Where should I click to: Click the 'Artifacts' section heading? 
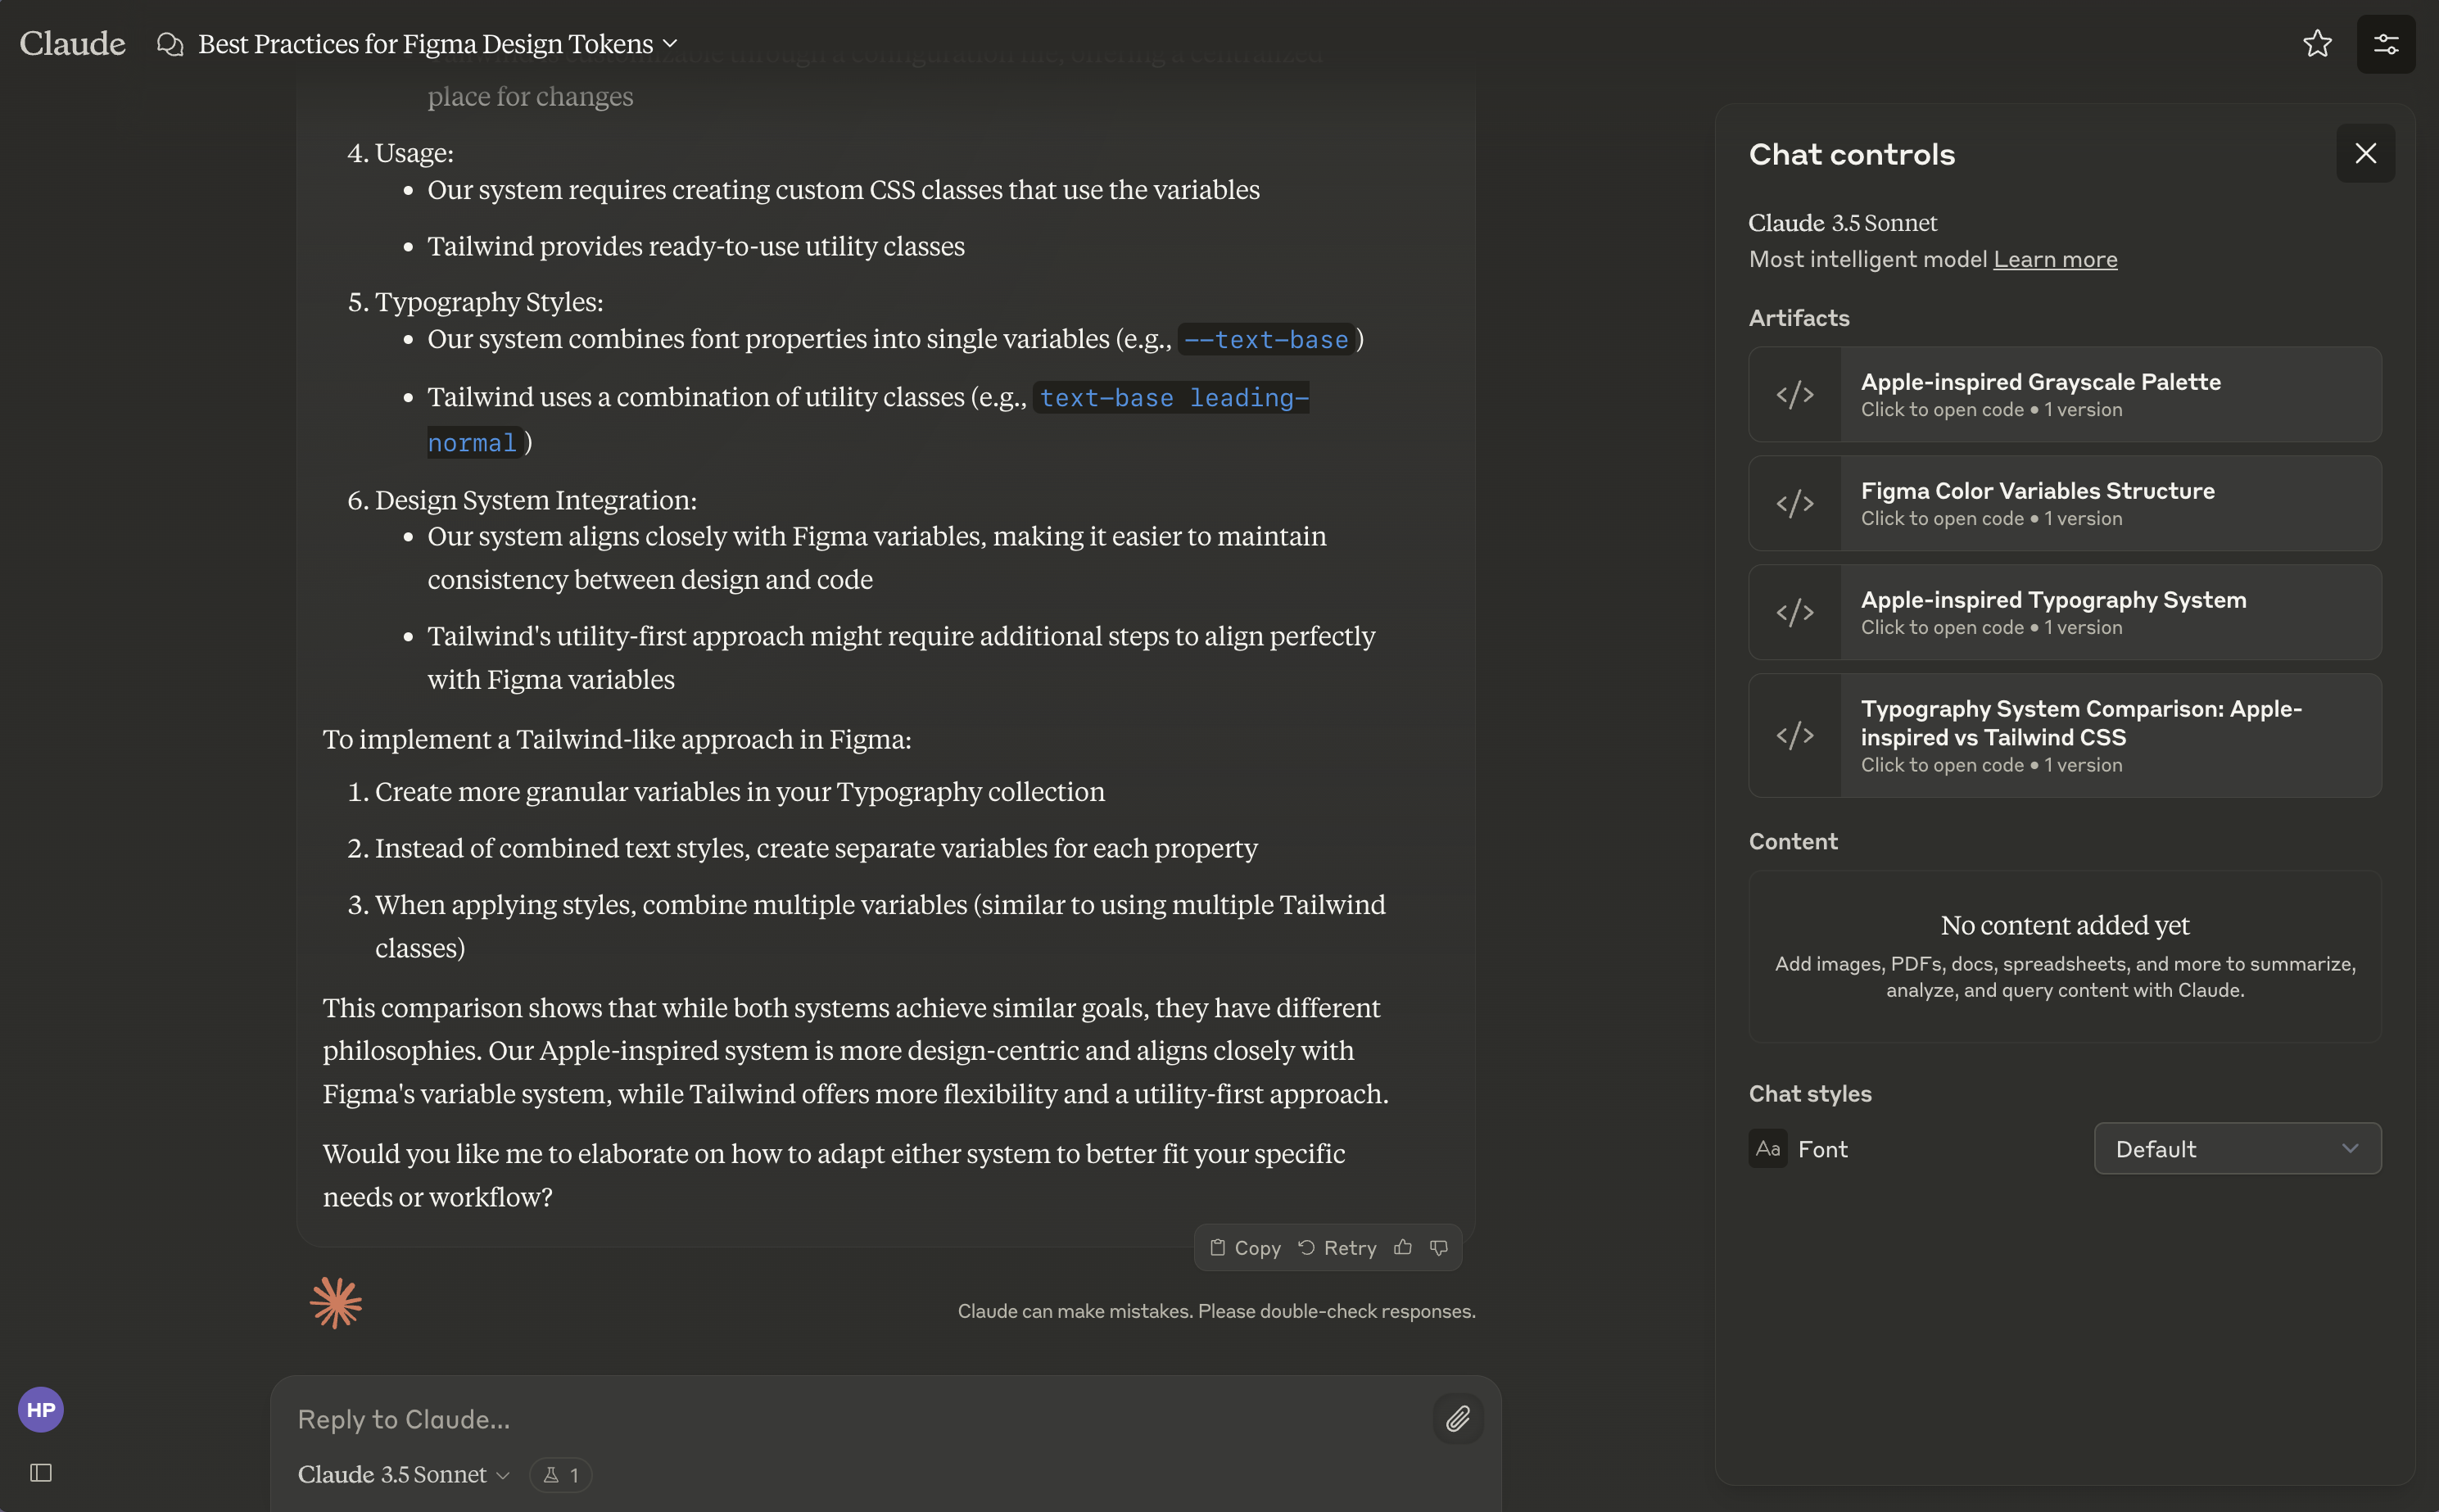(x=1799, y=318)
